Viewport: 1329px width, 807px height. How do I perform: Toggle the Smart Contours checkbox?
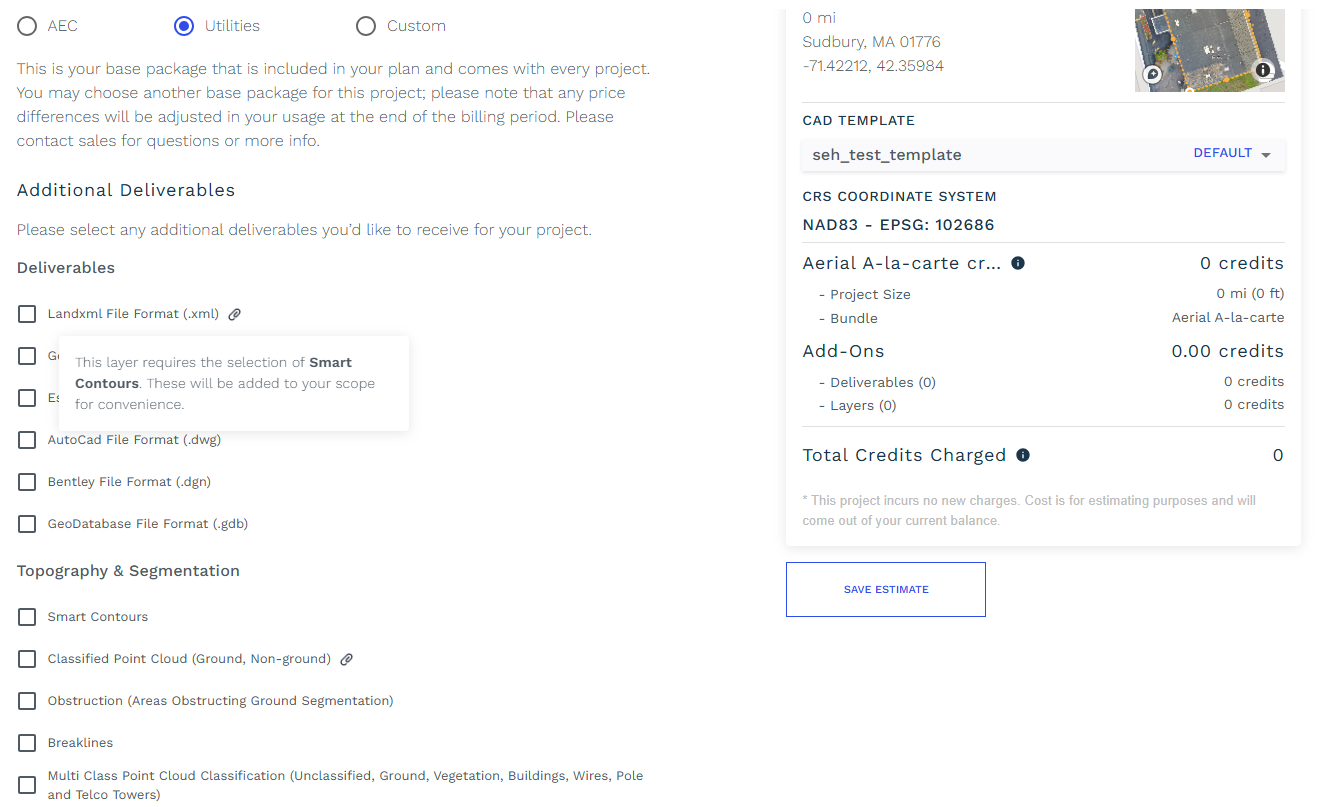(27, 617)
